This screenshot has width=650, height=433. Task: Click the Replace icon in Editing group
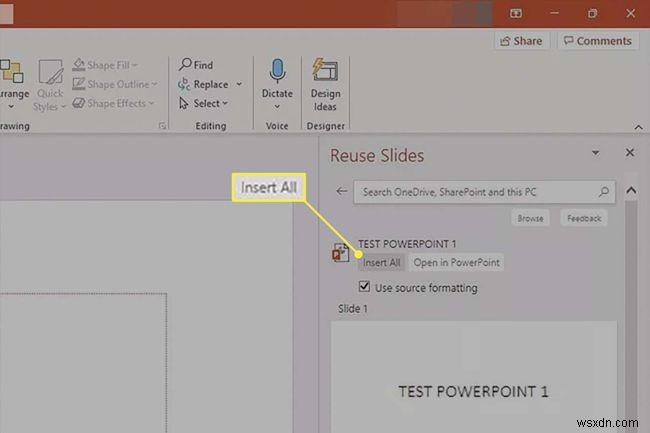click(x=184, y=84)
